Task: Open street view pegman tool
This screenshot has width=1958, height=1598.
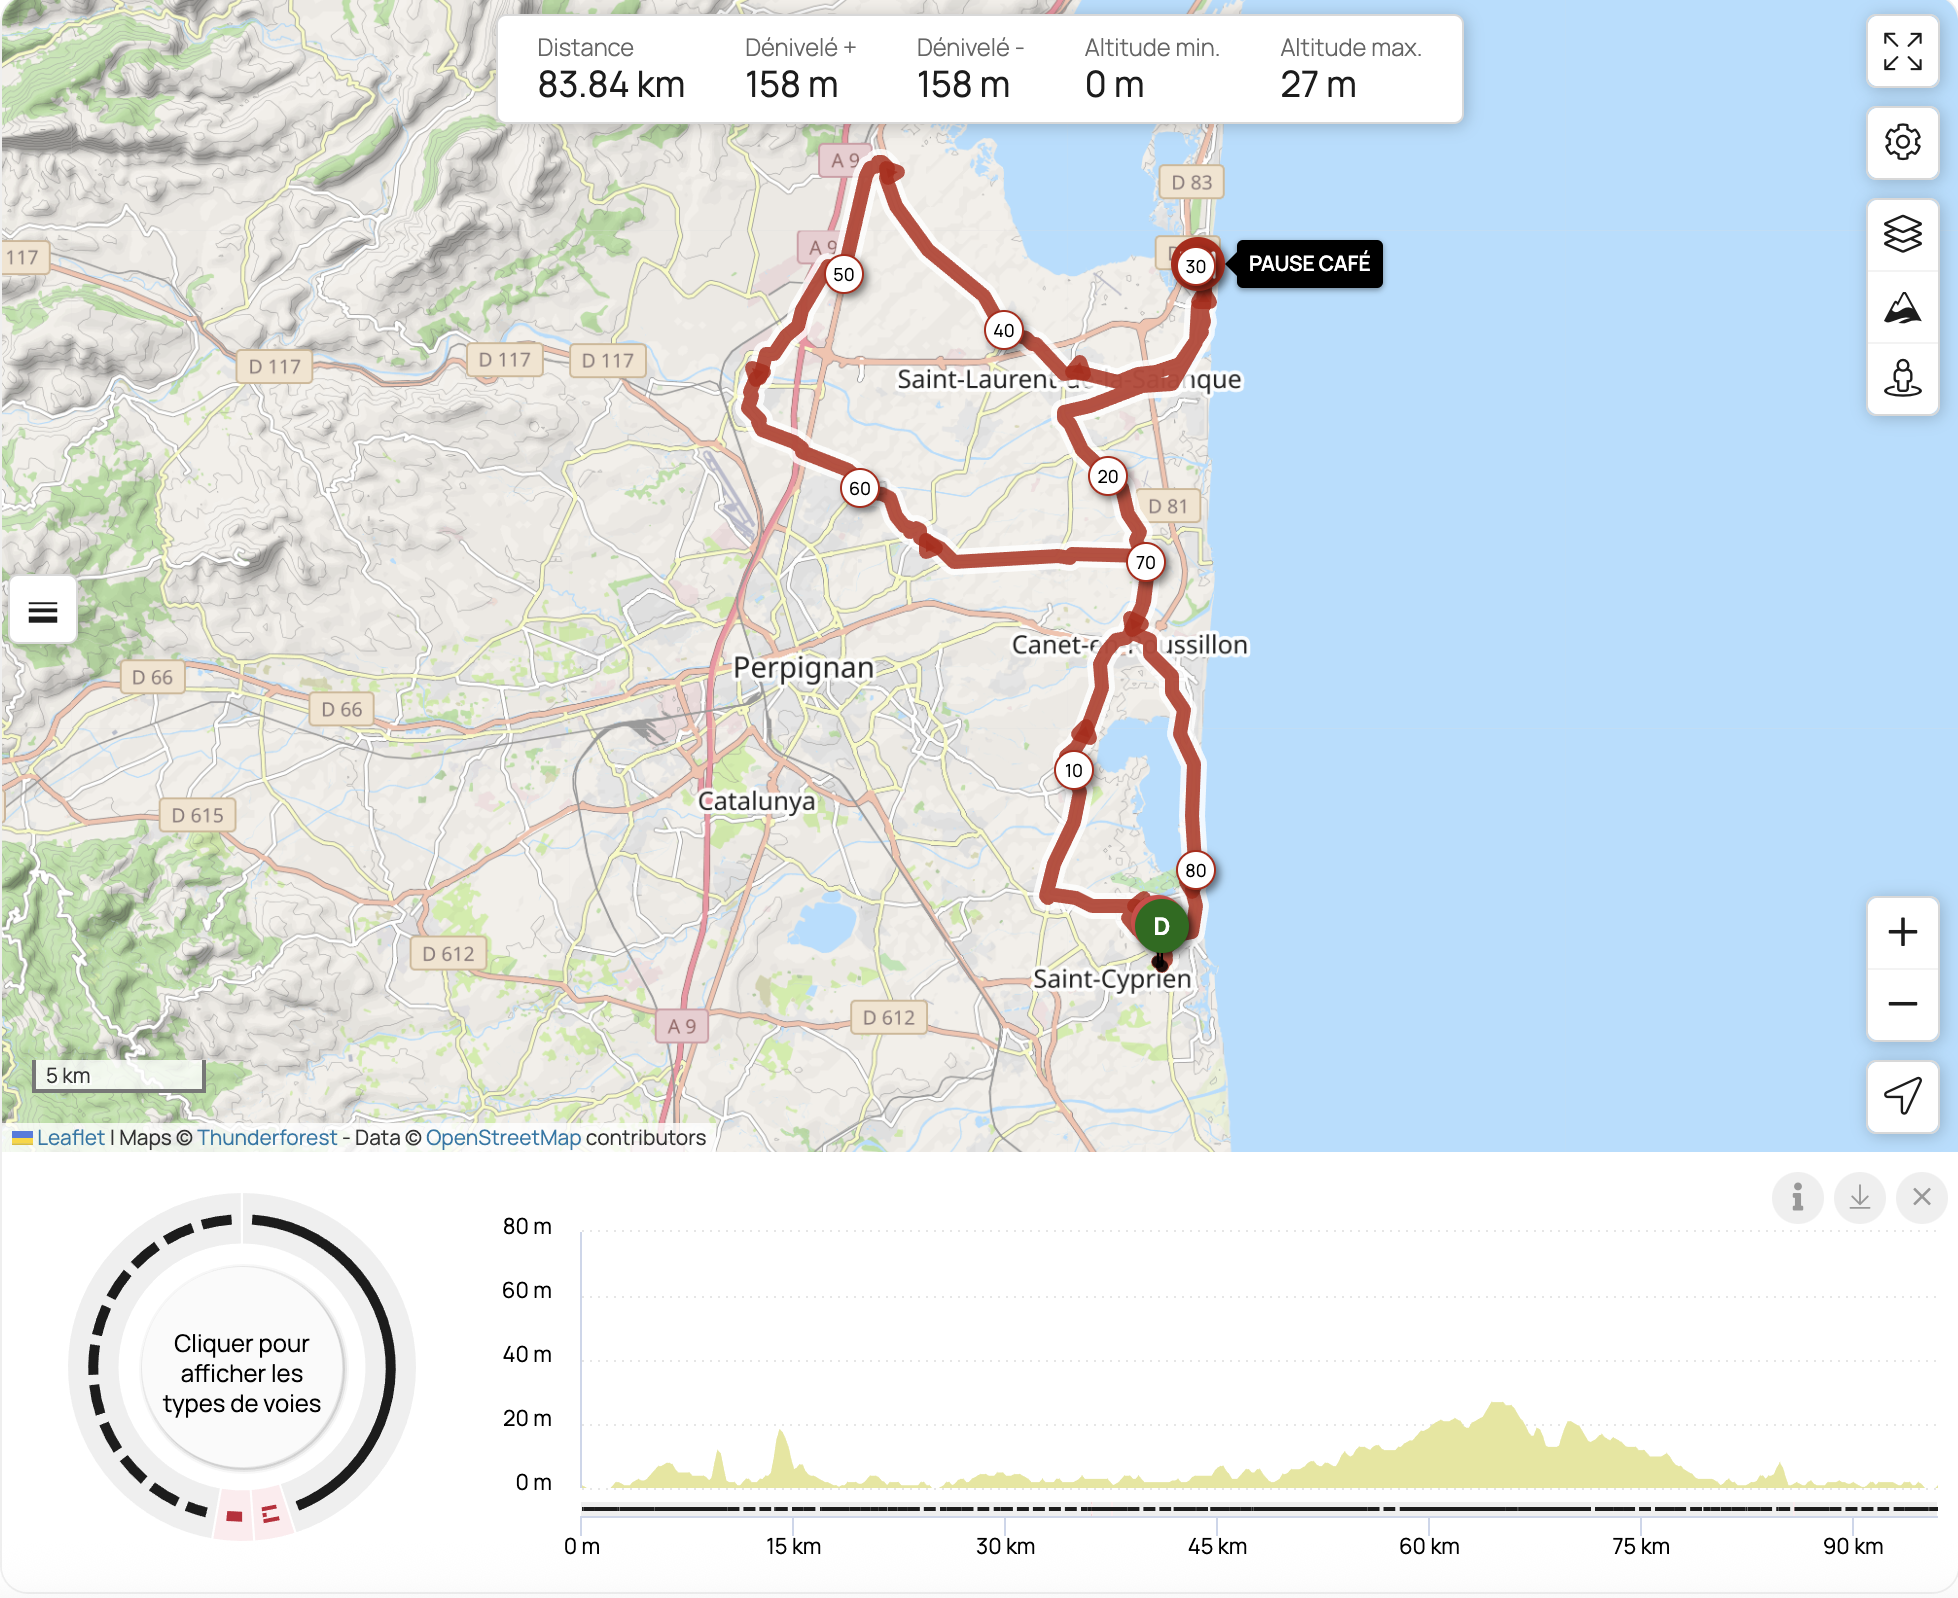Action: pyautogui.click(x=1902, y=379)
